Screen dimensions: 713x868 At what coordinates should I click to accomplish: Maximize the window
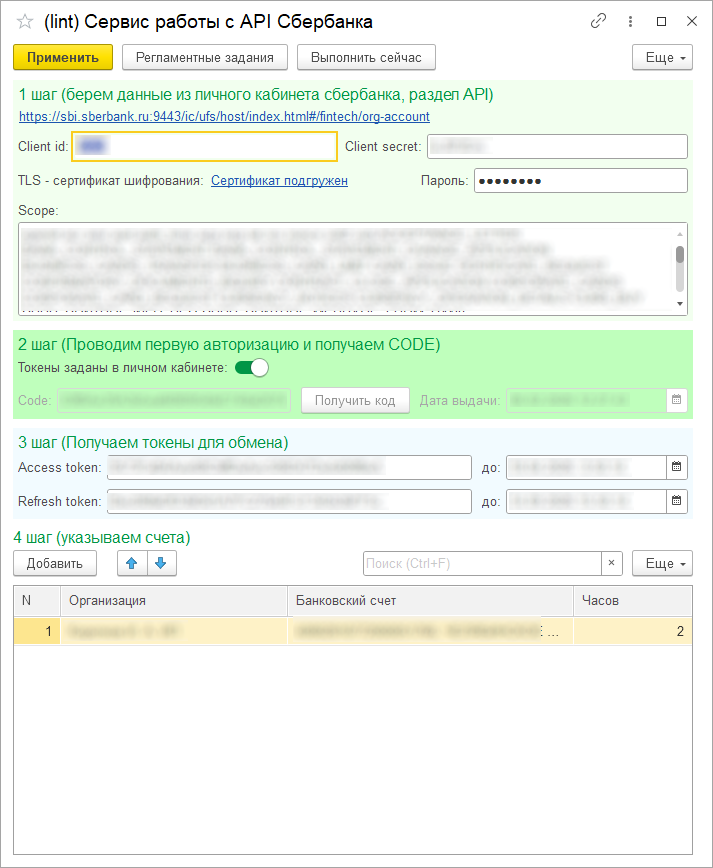coord(661,21)
